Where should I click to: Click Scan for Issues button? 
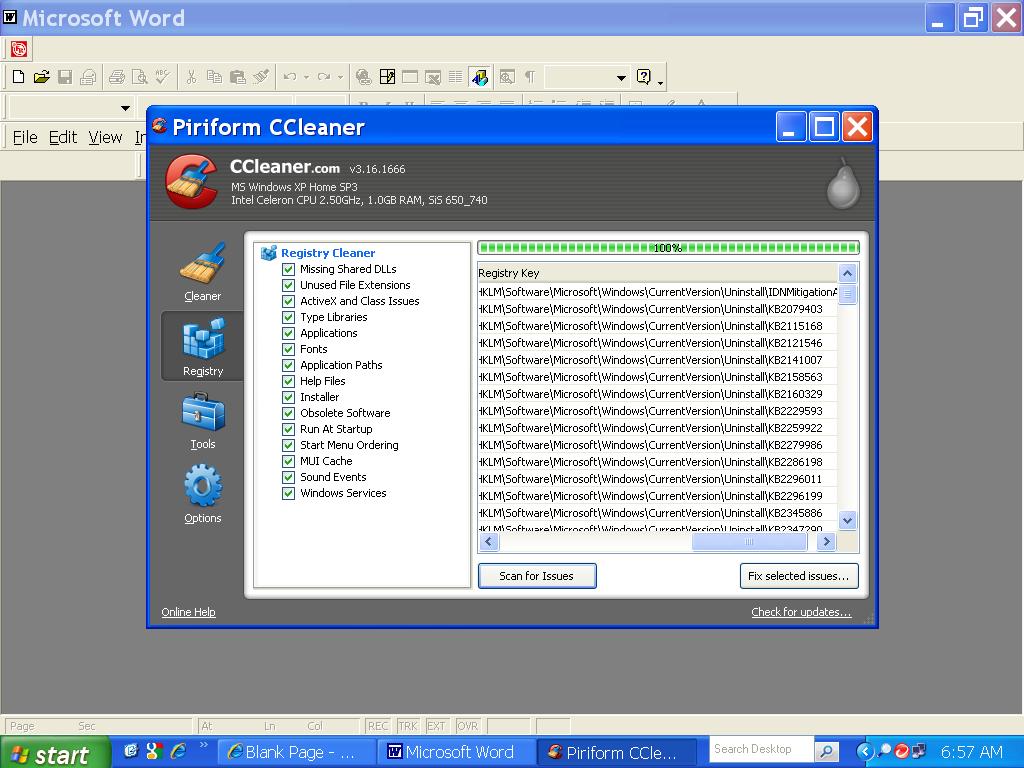(537, 576)
